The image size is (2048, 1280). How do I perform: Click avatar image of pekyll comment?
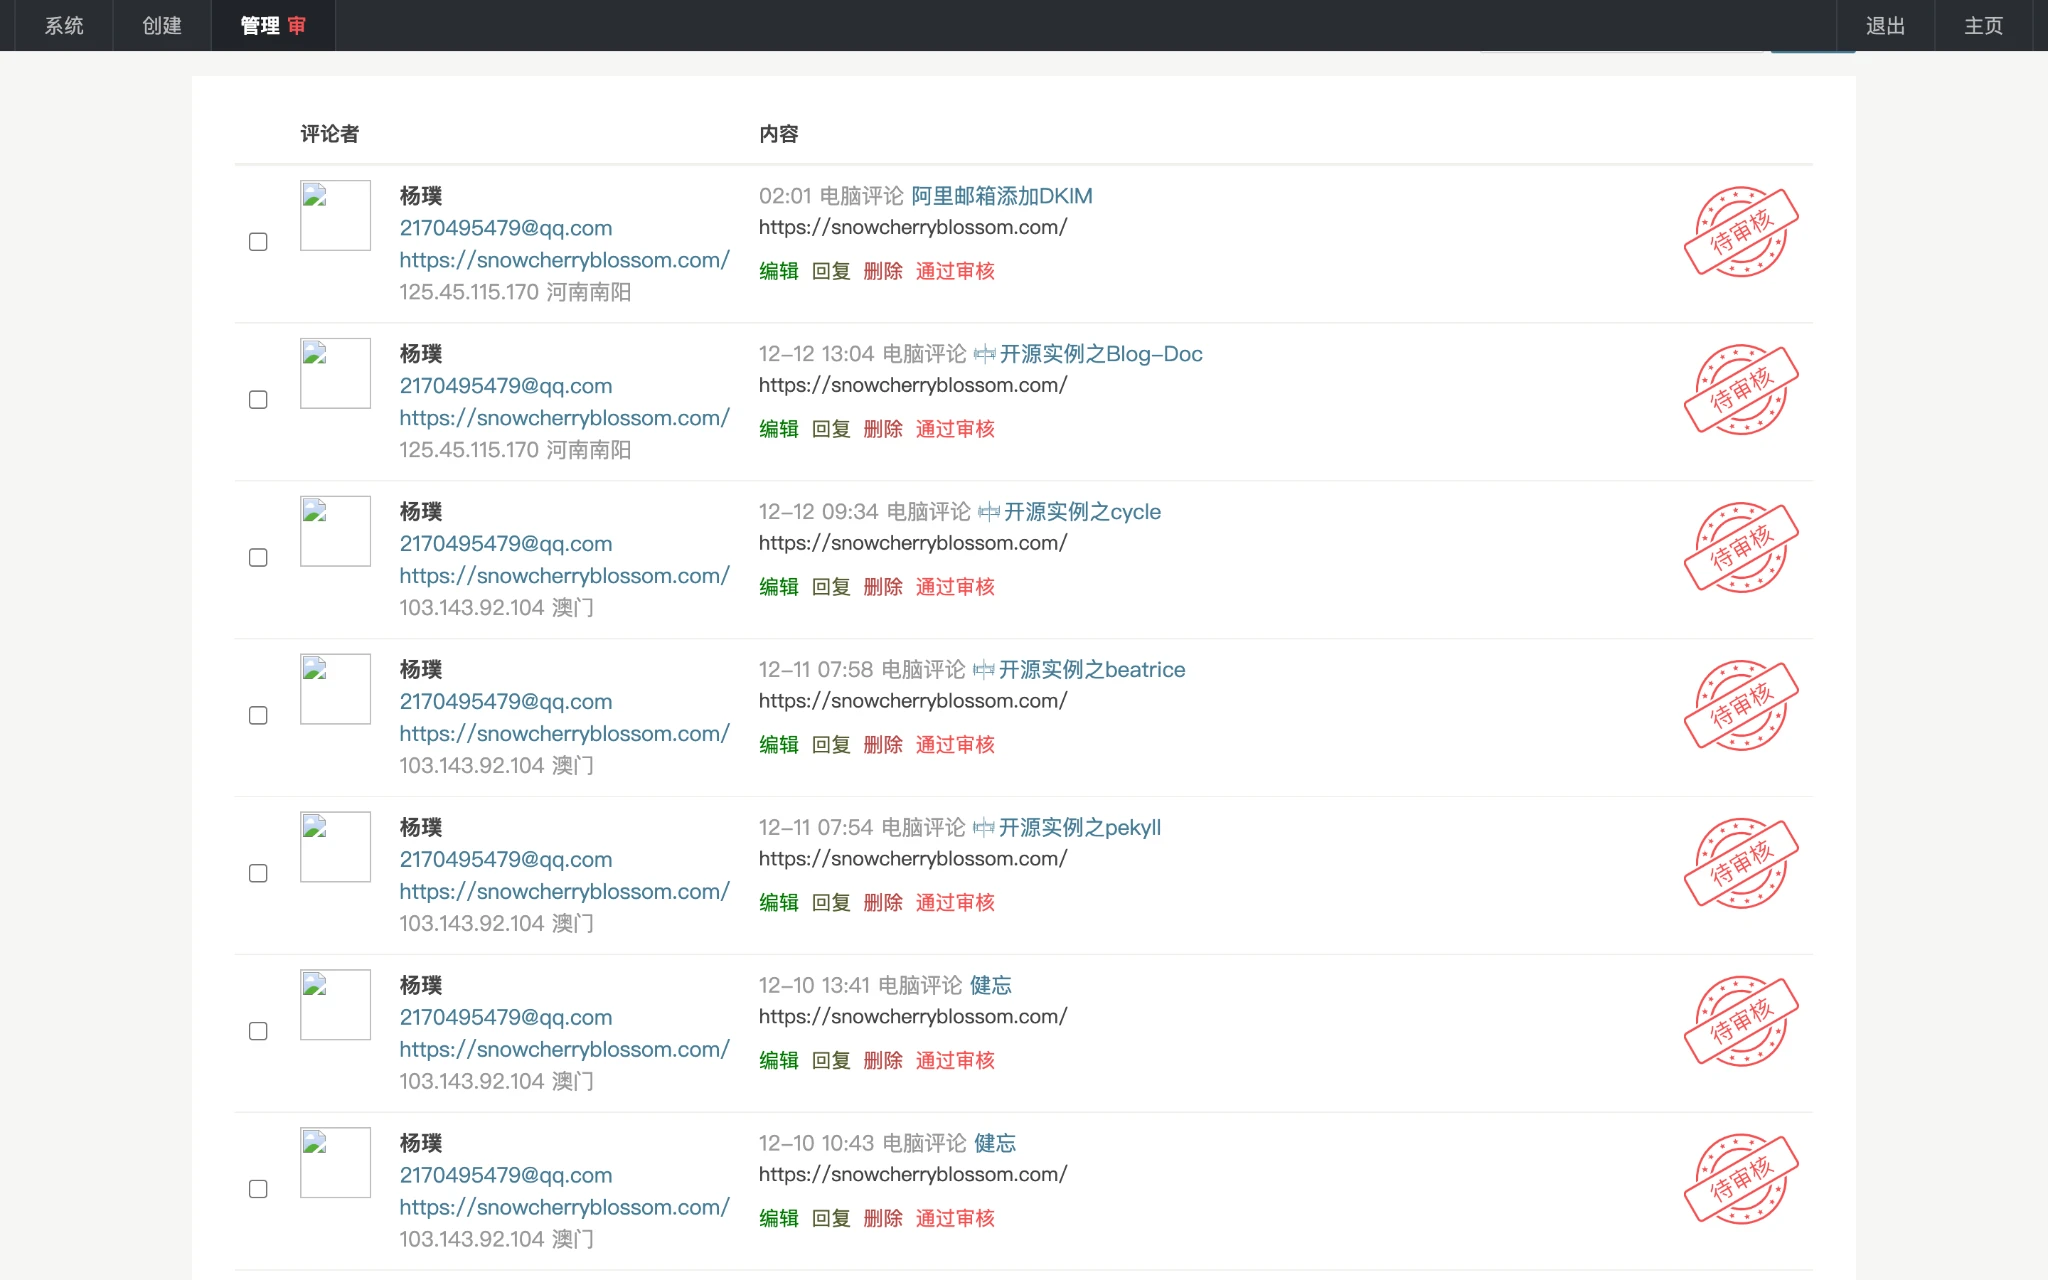tap(335, 847)
